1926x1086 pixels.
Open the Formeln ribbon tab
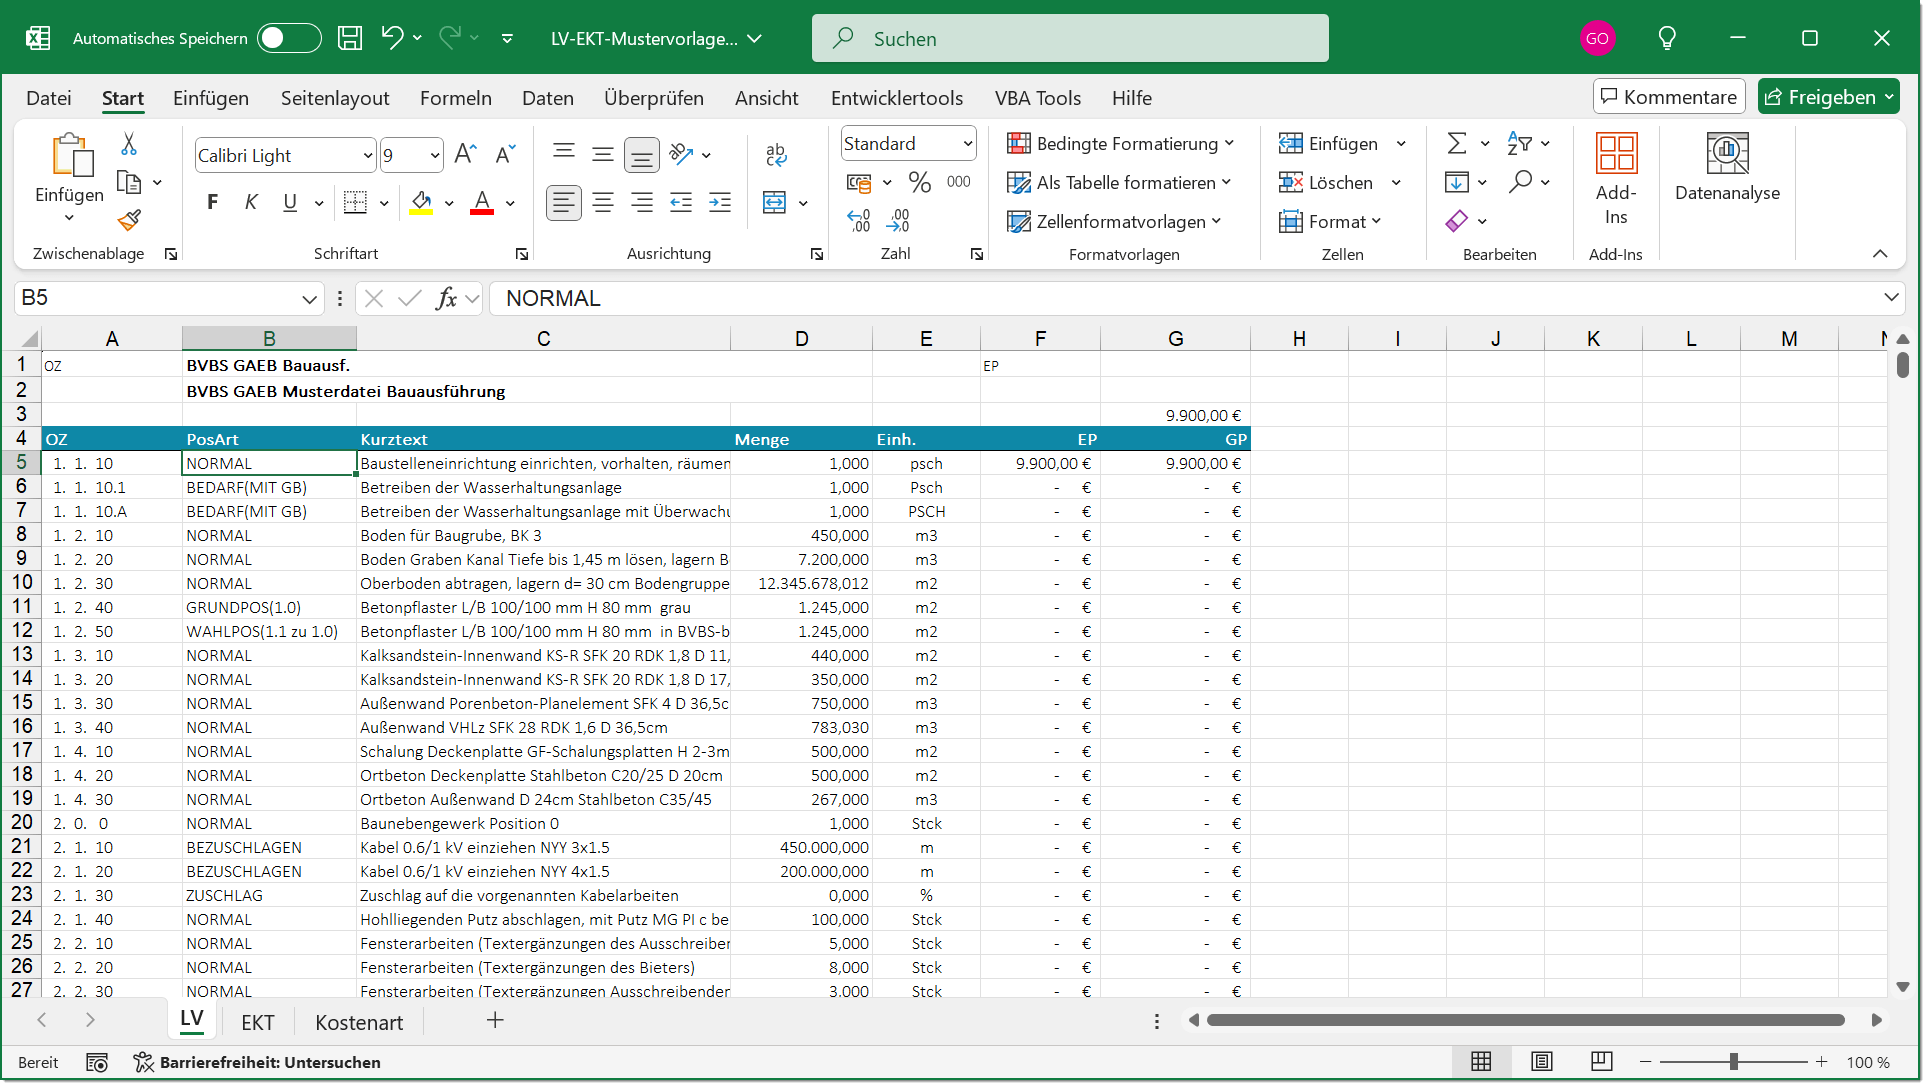pos(455,98)
